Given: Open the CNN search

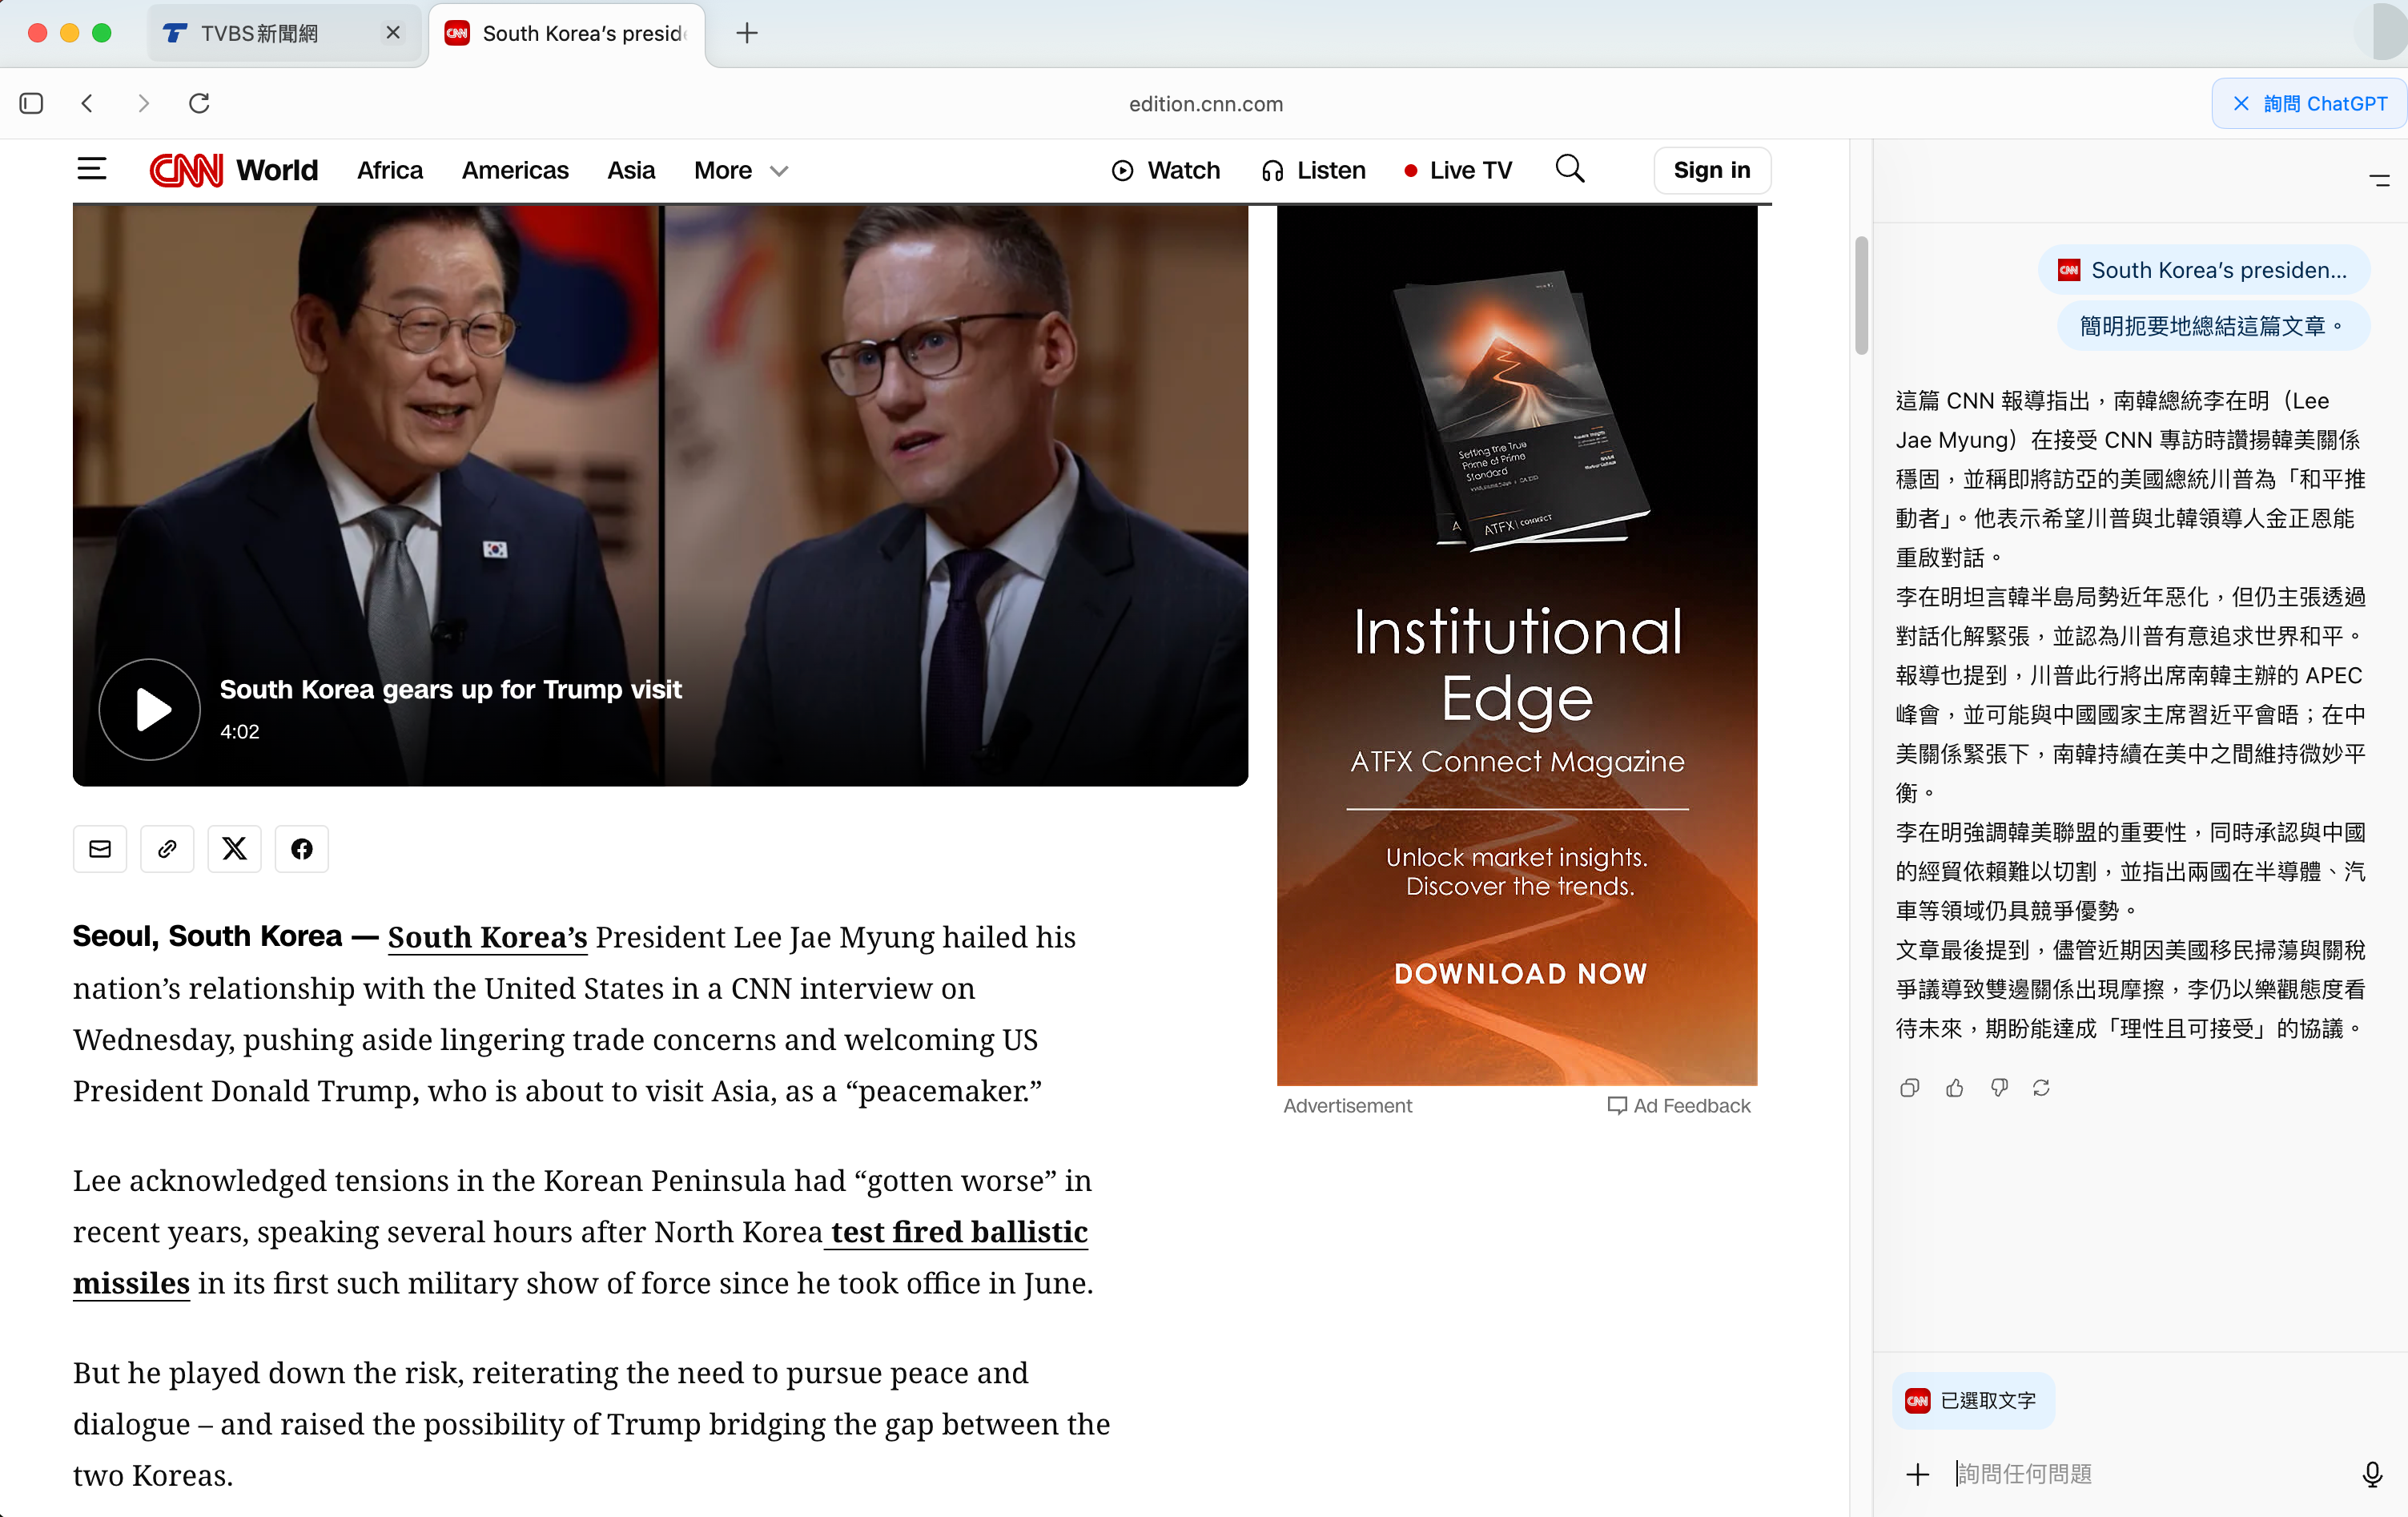Looking at the screenshot, I should [1570, 170].
